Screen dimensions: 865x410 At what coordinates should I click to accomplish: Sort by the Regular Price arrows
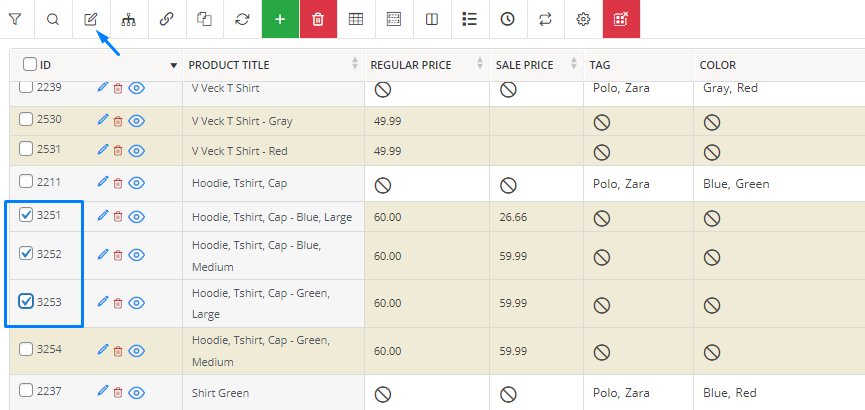point(479,64)
